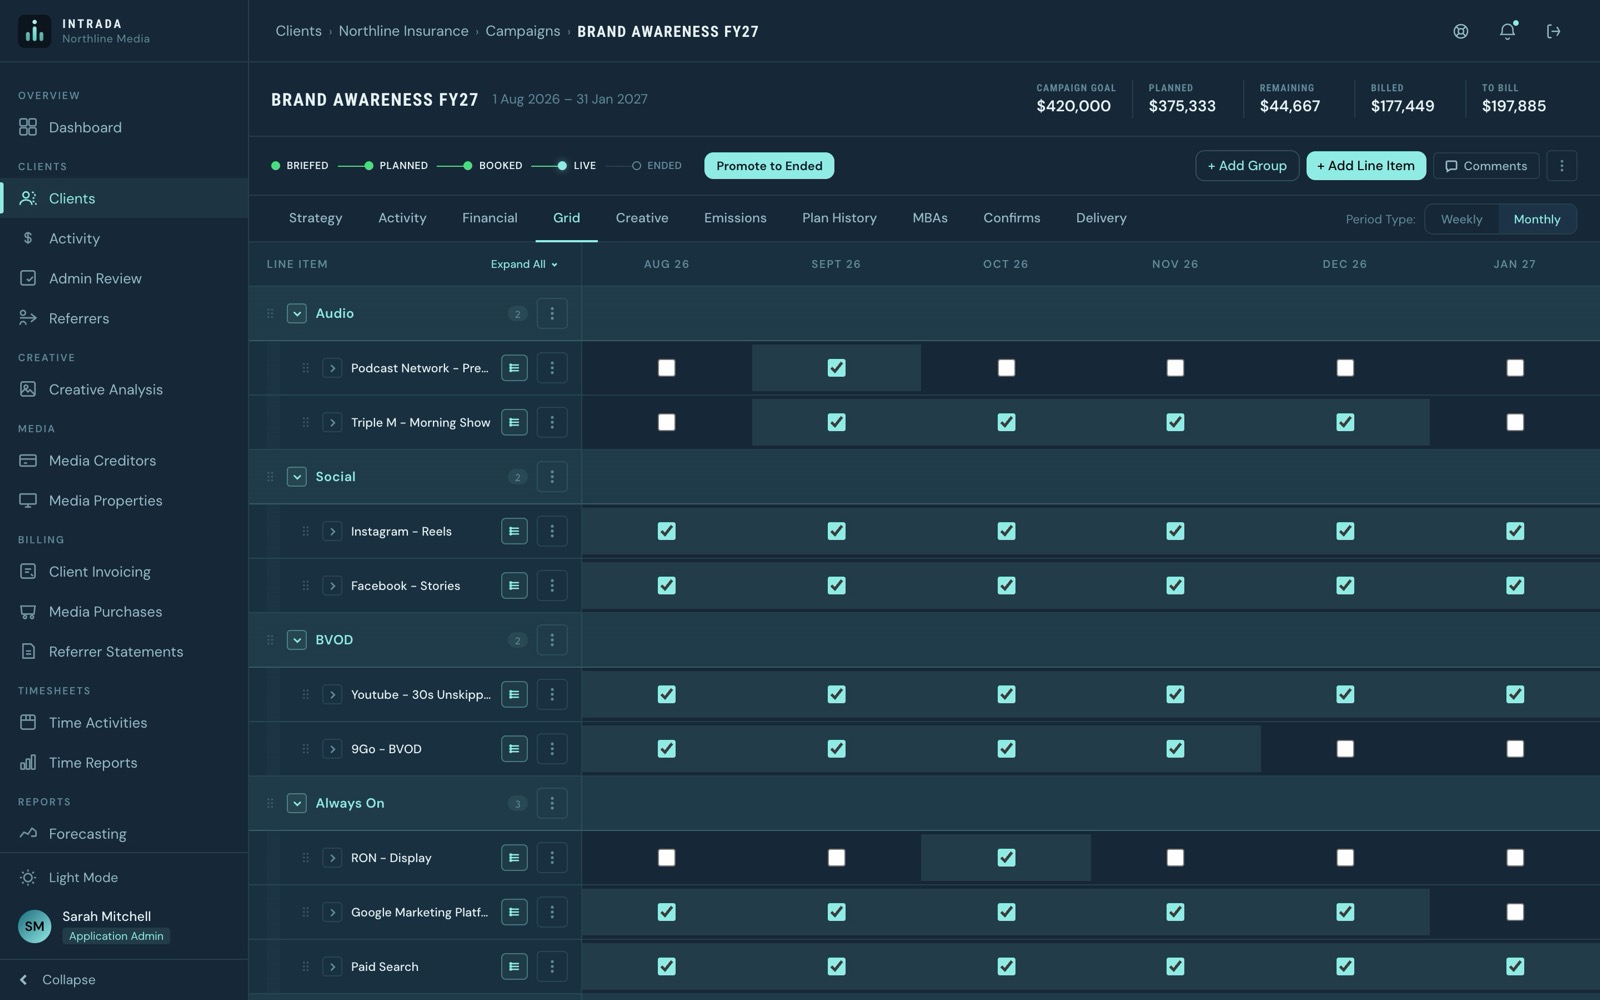
Task: Expand the Podcast Network line item
Action: pyautogui.click(x=332, y=368)
